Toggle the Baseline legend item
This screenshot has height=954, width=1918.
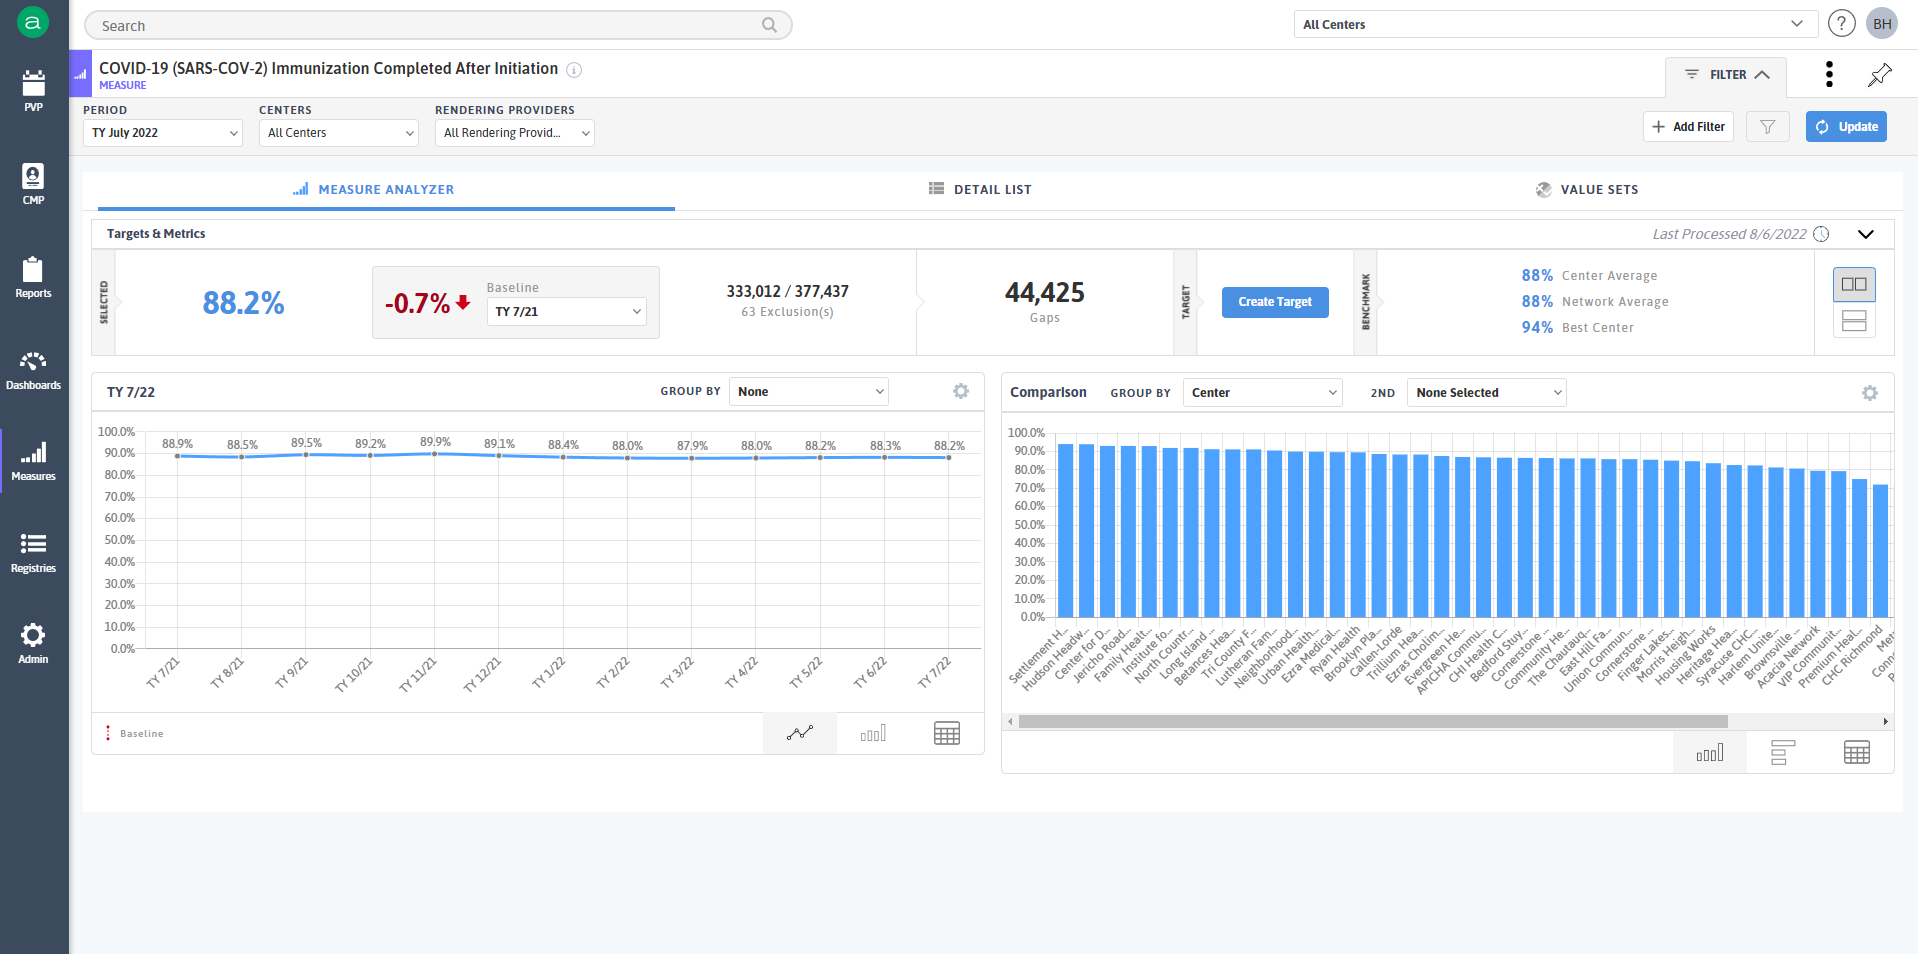(x=135, y=734)
